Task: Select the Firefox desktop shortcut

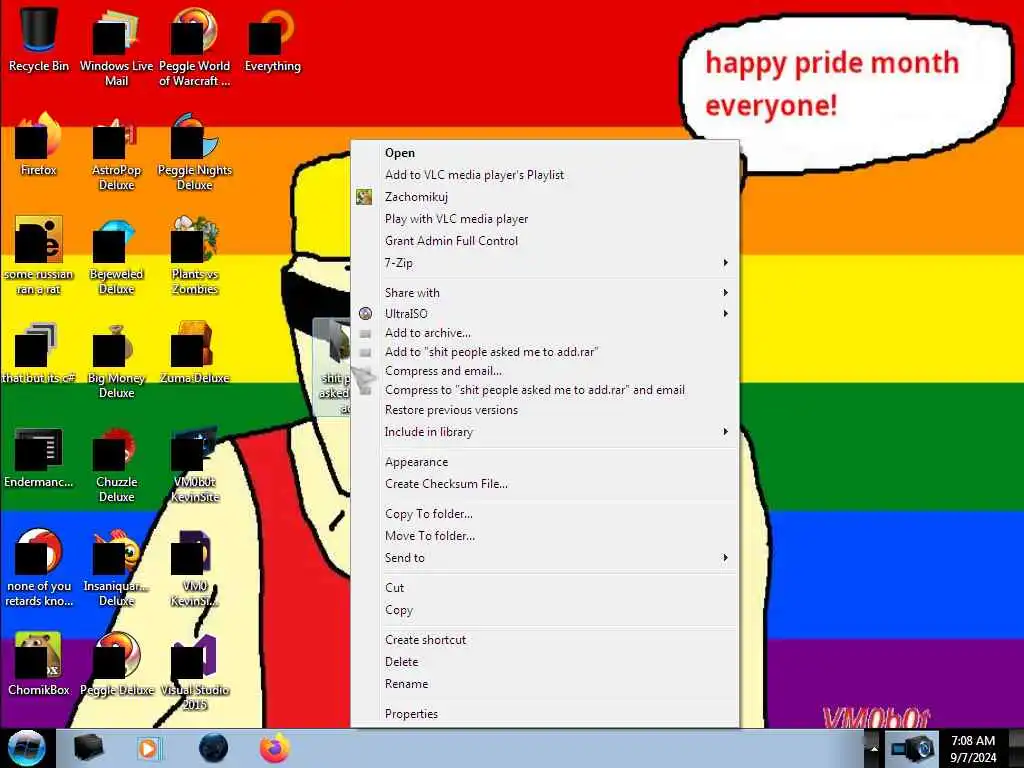Action: coord(39,145)
